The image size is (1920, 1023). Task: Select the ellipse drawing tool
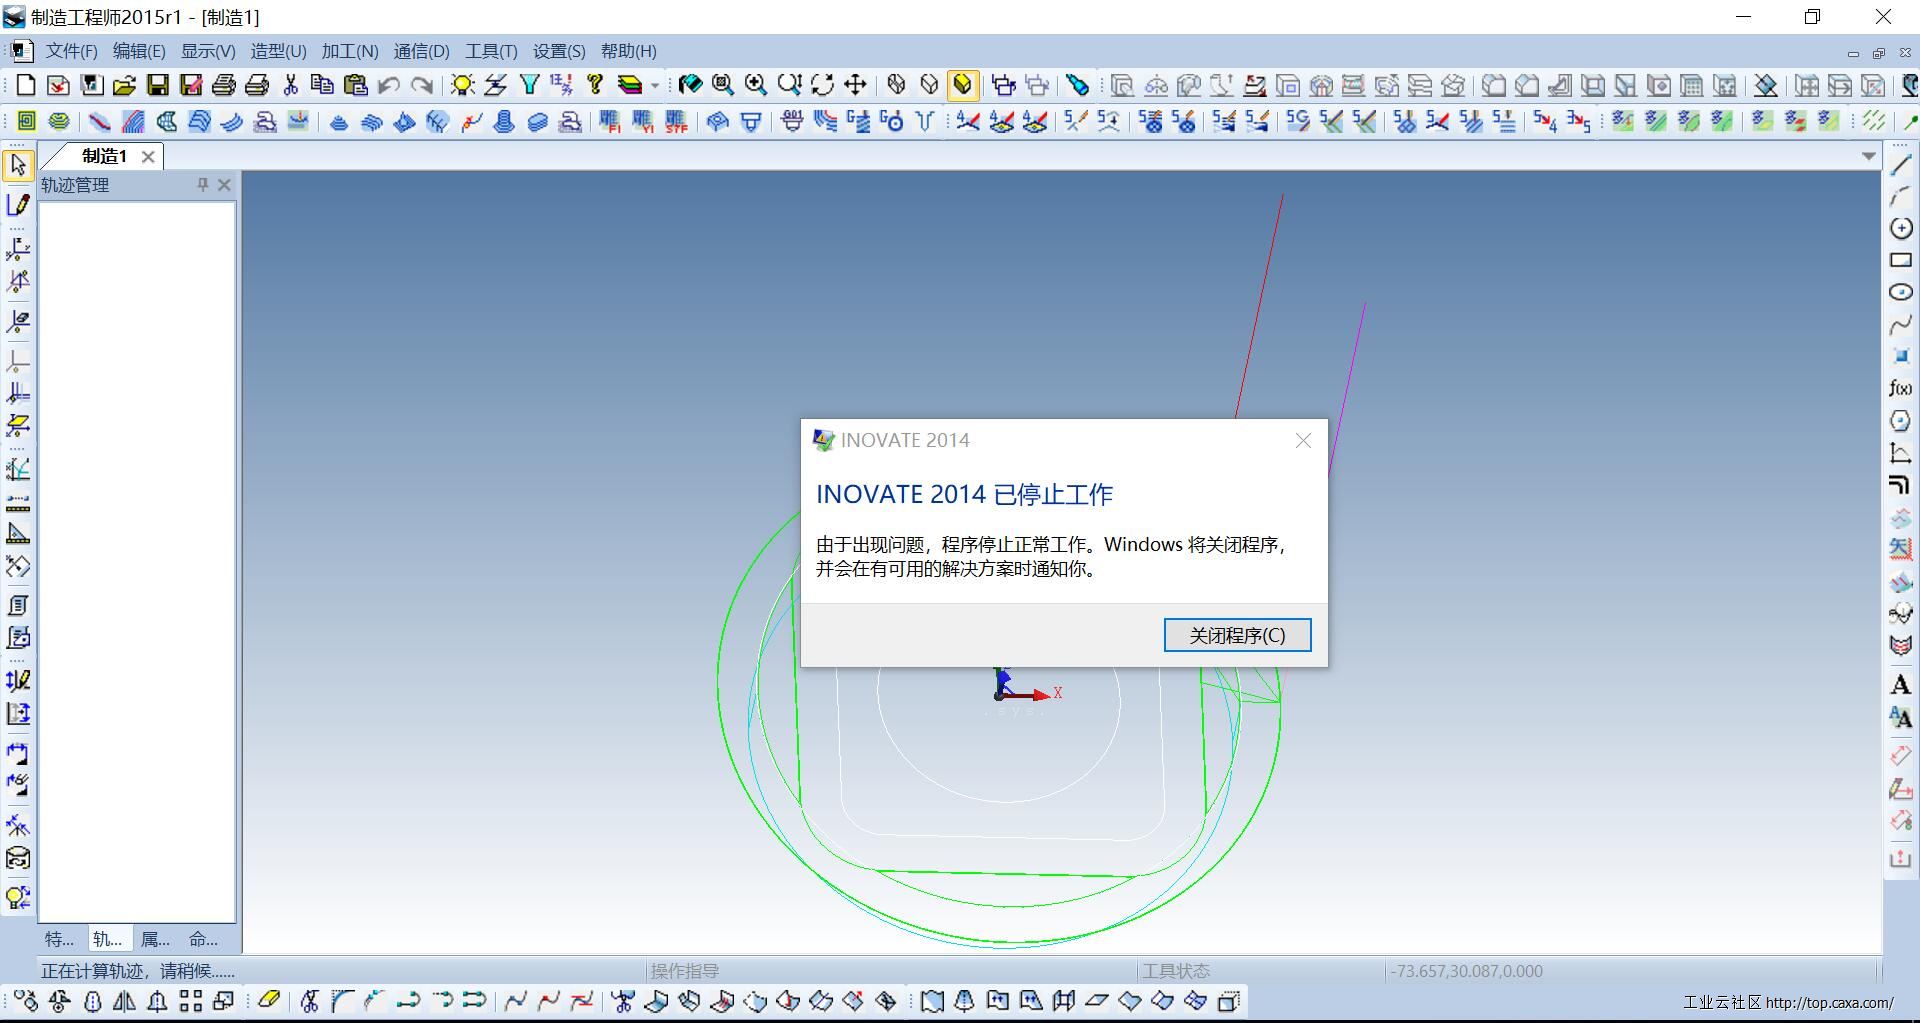coord(1900,292)
